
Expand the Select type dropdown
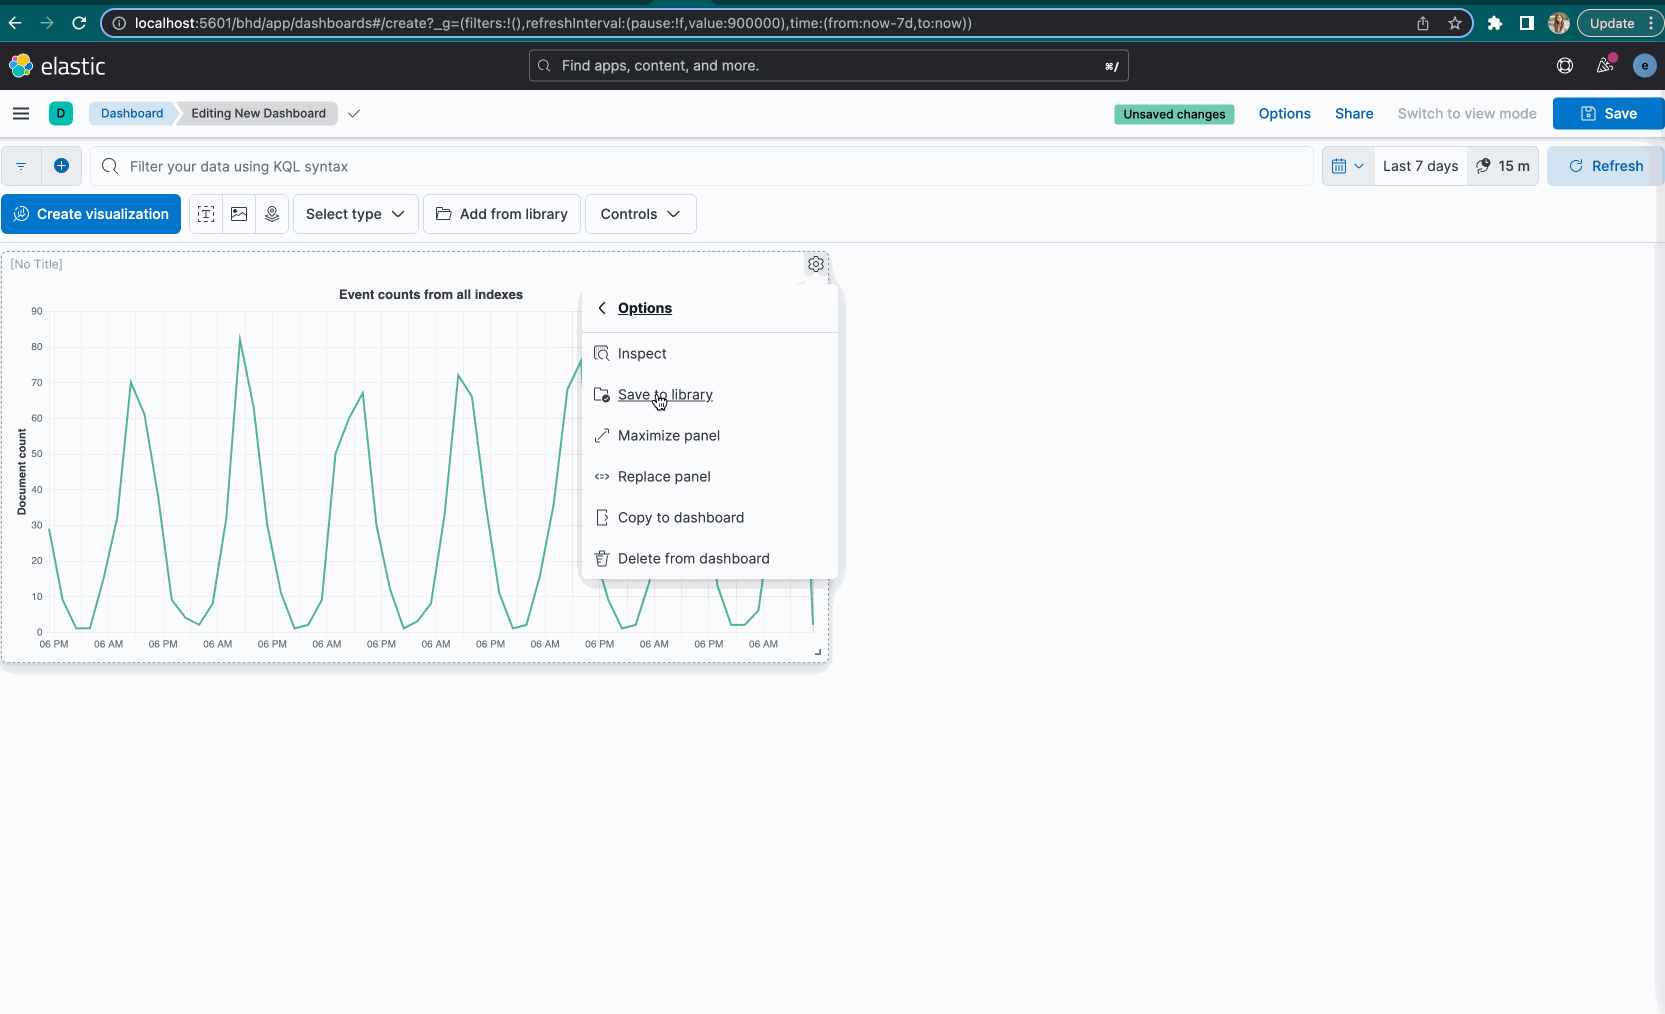pos(355,214)
